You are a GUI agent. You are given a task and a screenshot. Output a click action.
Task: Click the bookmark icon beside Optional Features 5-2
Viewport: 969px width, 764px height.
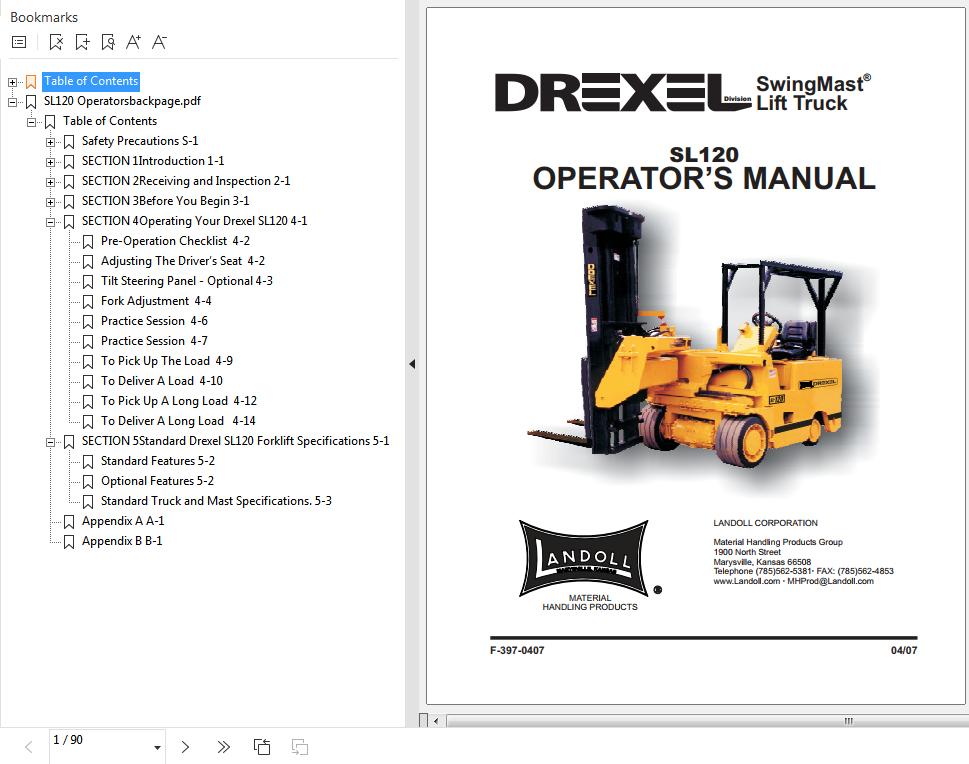click(88, 482)
